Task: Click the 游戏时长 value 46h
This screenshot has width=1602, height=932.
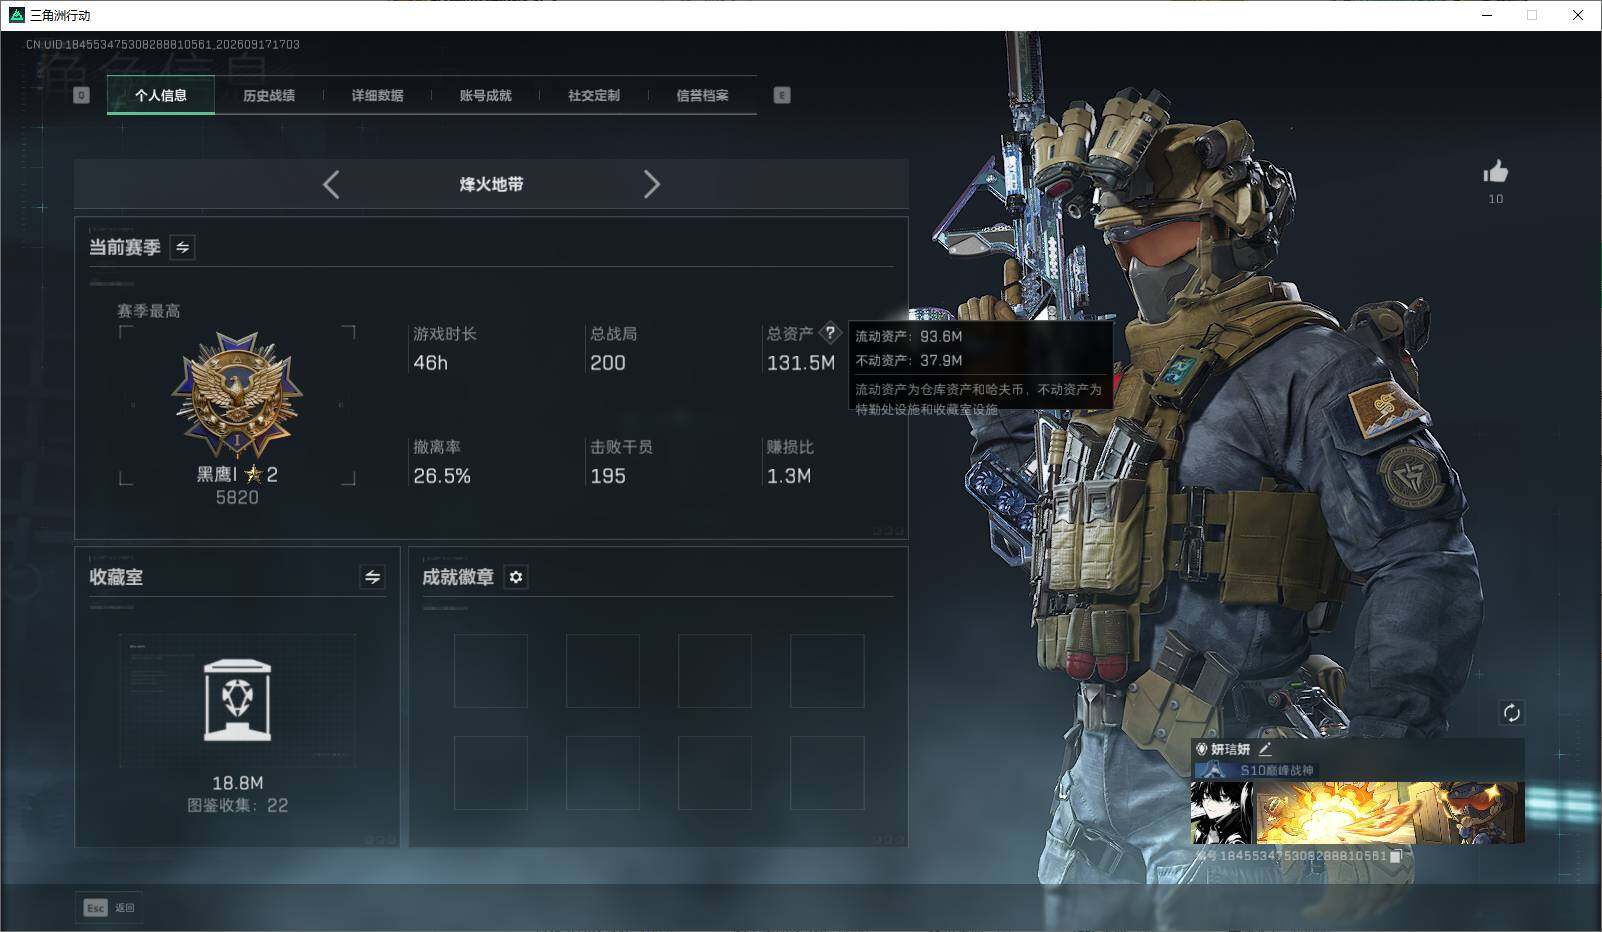Action: [431, 363]
